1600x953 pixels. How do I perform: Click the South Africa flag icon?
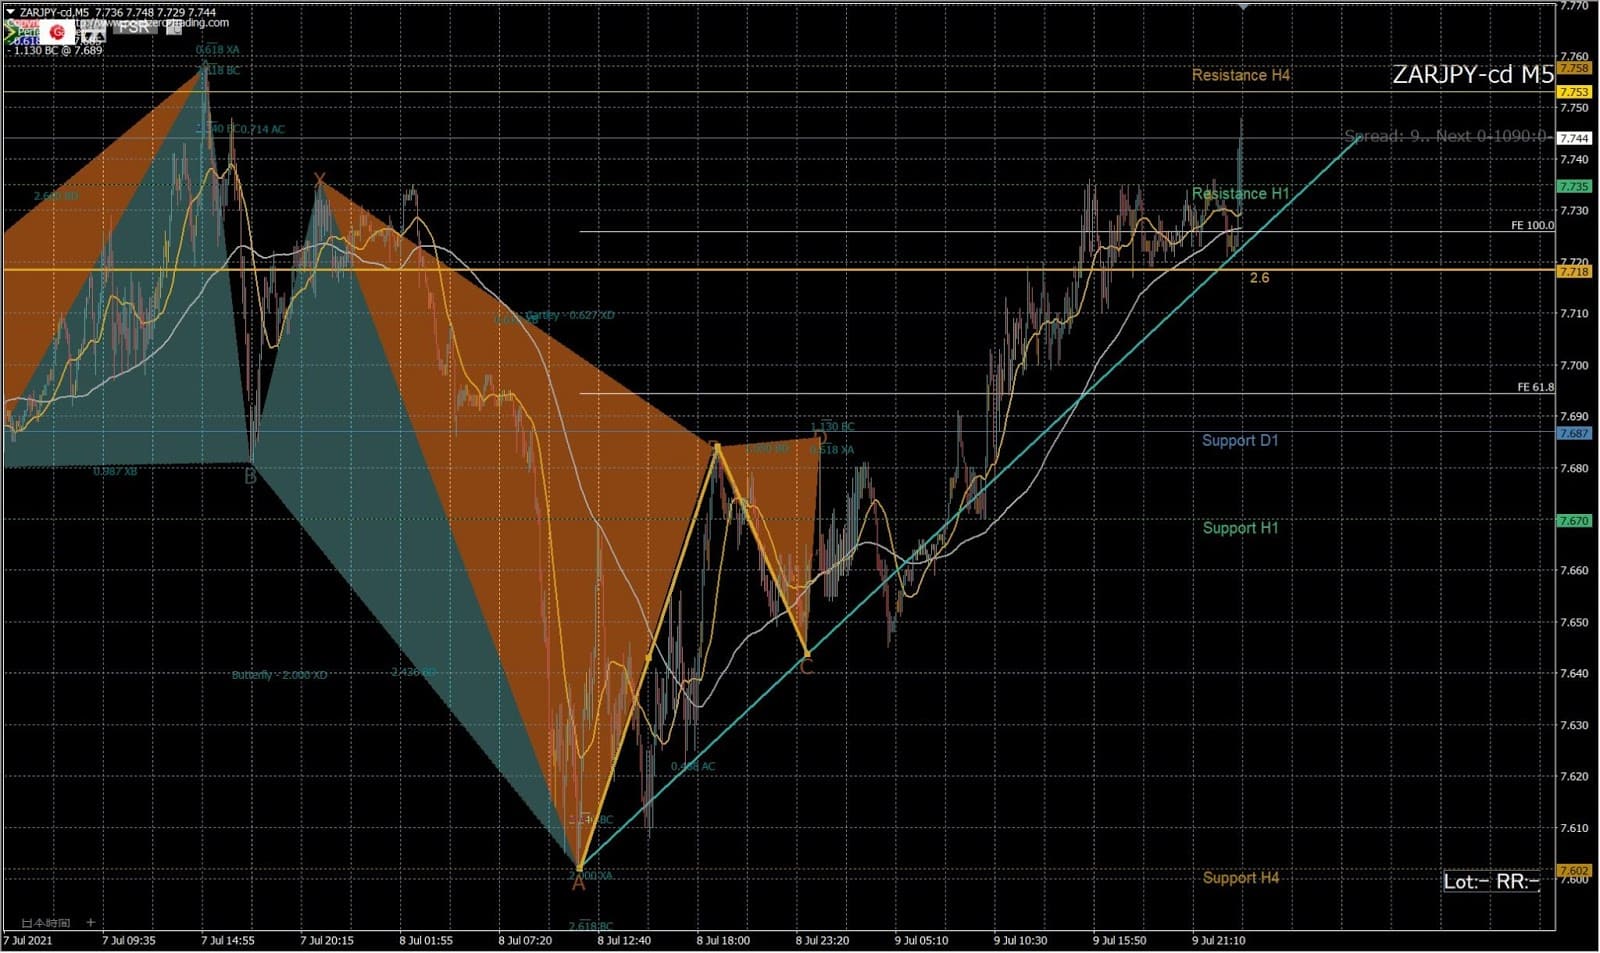(x=12, y=34)
